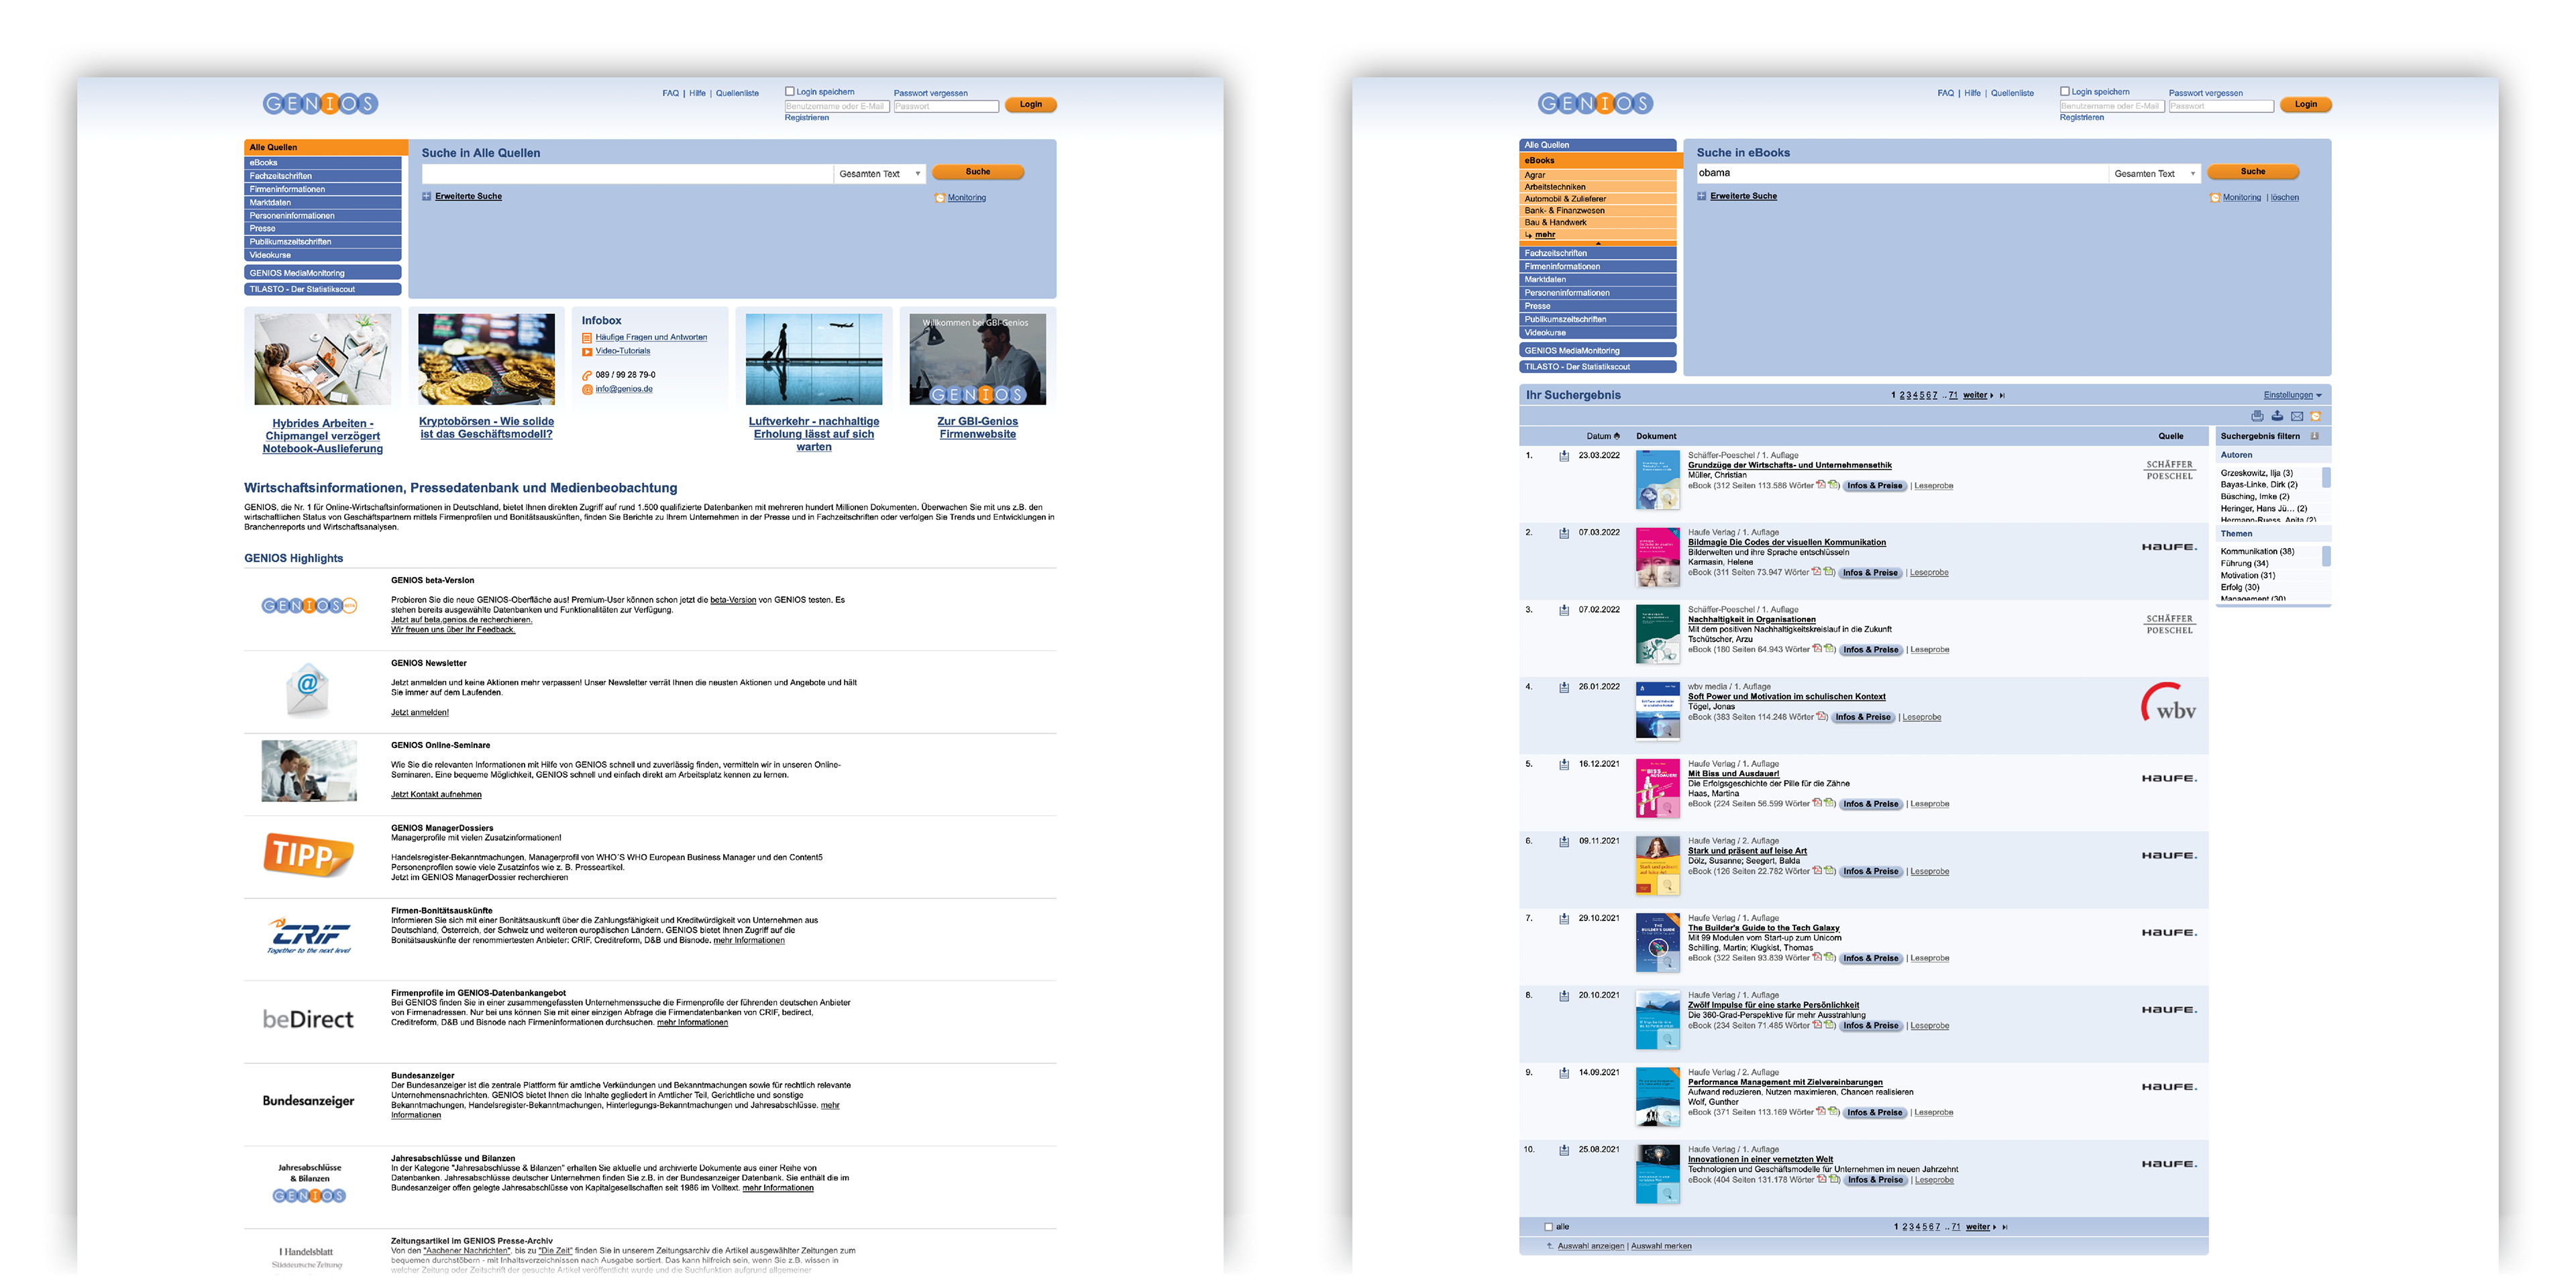The image size is (2576, 1288).
Task: Sort results by the Datum sort arrow
Action: (1617, 436)
